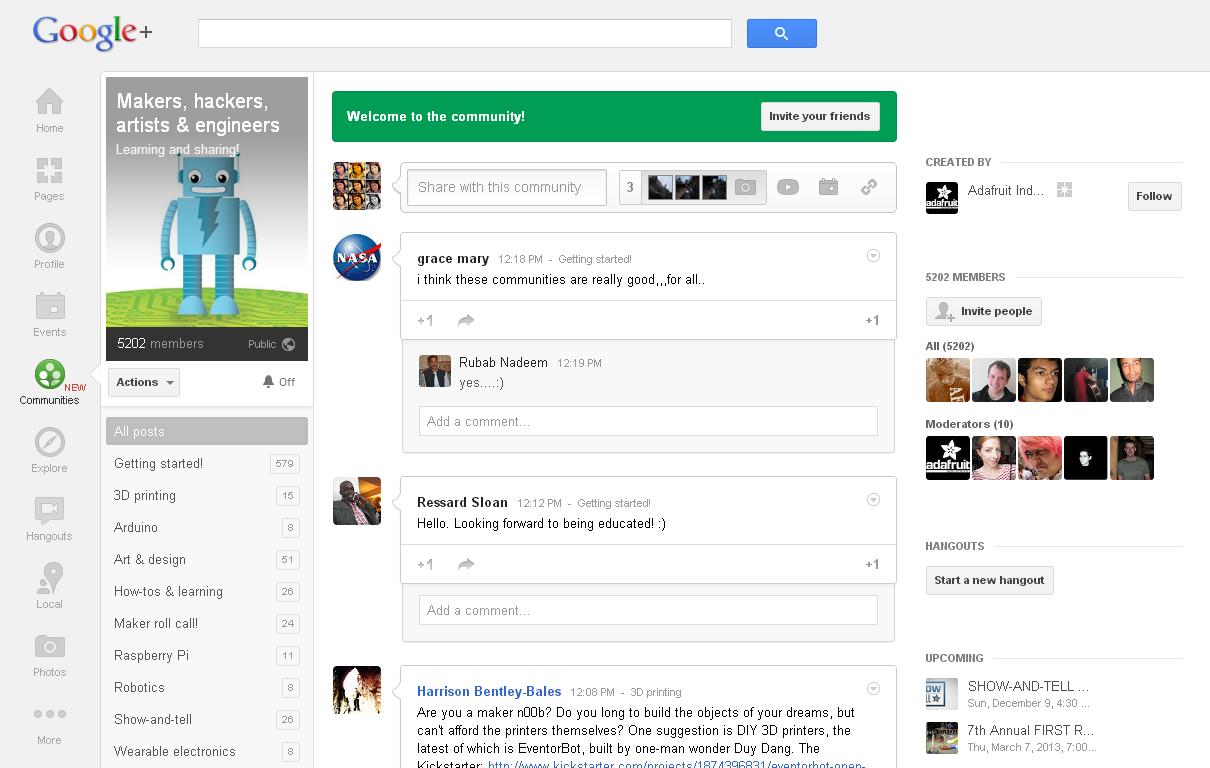This screenshot has height=768, width=1210.
Task: Select the Getting started! category
Action: pos(207,463)
